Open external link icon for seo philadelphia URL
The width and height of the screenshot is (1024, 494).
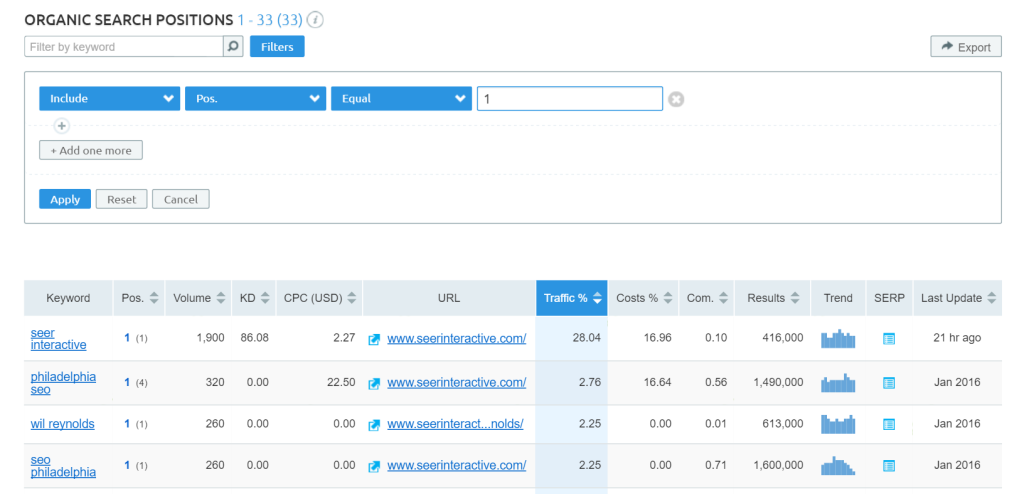click(x=374, y=466)
